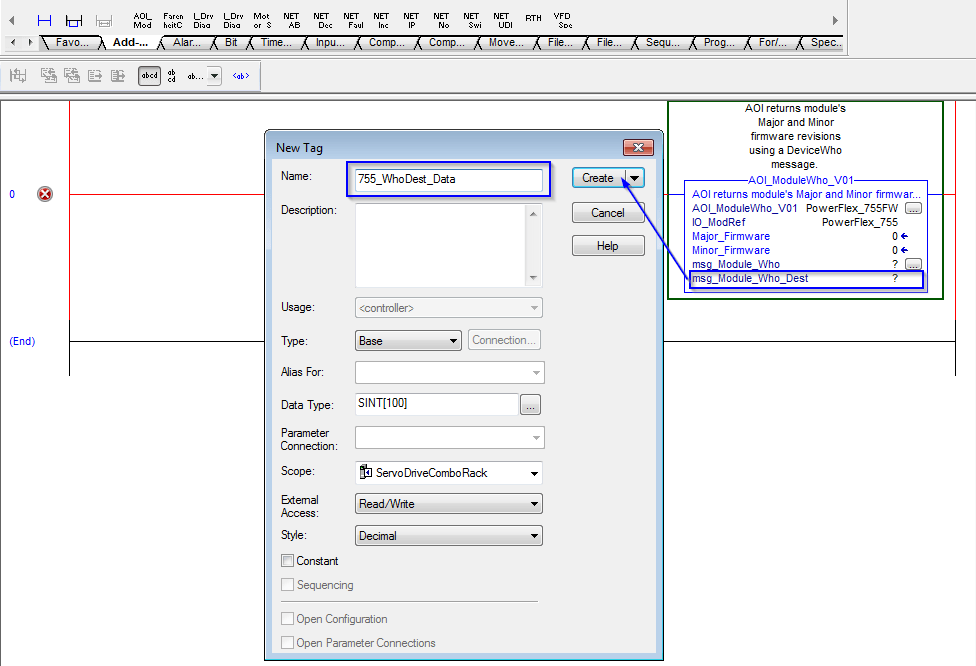Add the RTH instruction
Screen dimensions: 976x666
(533, 19)
